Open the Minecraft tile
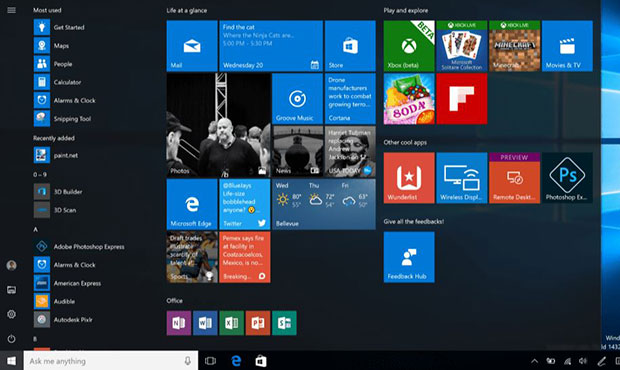This screenshot has width=620, height=370. click(x=514, y=46)
